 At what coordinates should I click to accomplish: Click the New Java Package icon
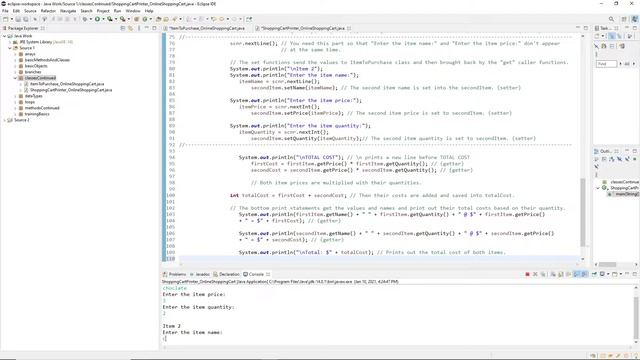pos(137,19)
